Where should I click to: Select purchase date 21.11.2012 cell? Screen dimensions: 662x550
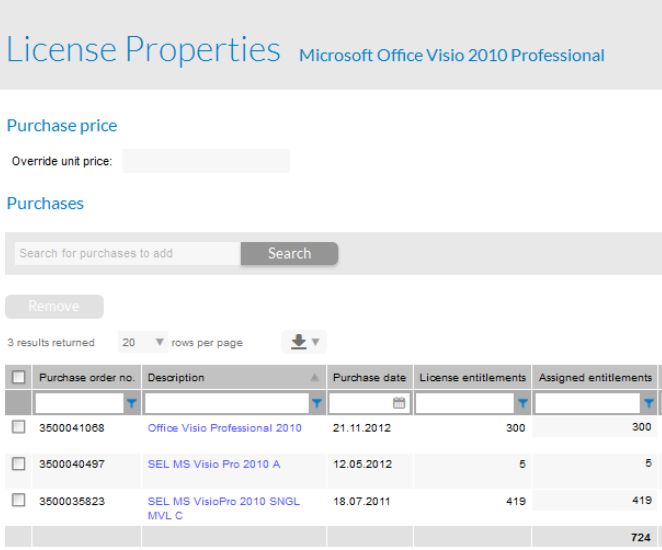(362, 428)
